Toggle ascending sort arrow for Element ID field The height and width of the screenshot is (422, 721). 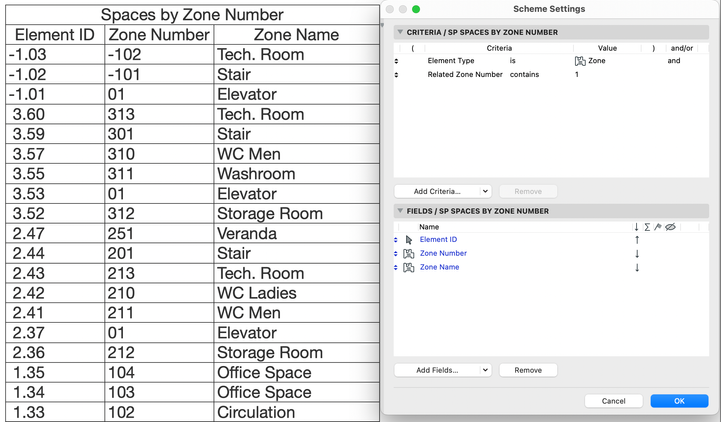tap(637, 240)
